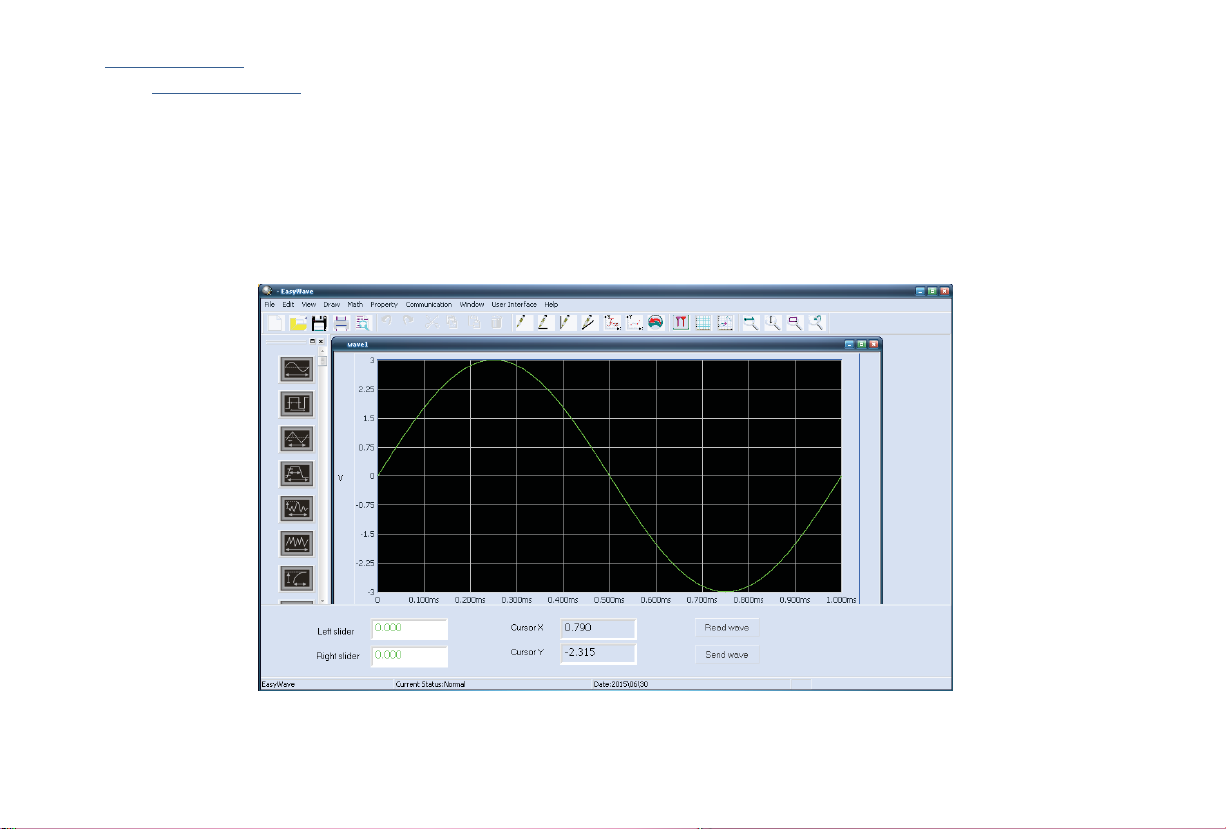Choose the exponential rise waveform icon

298,578
